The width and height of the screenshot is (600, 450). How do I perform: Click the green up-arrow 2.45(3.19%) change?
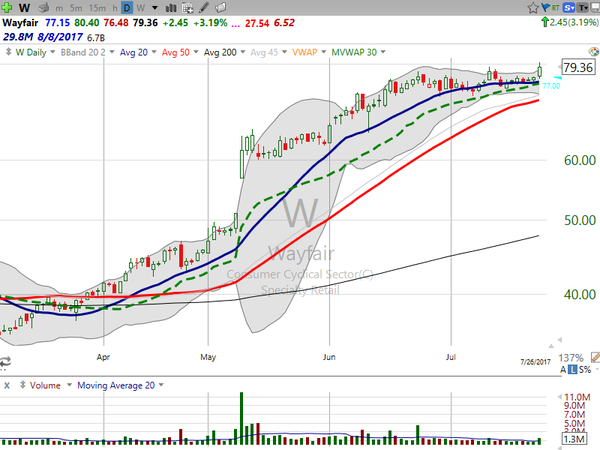pos(570,23)
